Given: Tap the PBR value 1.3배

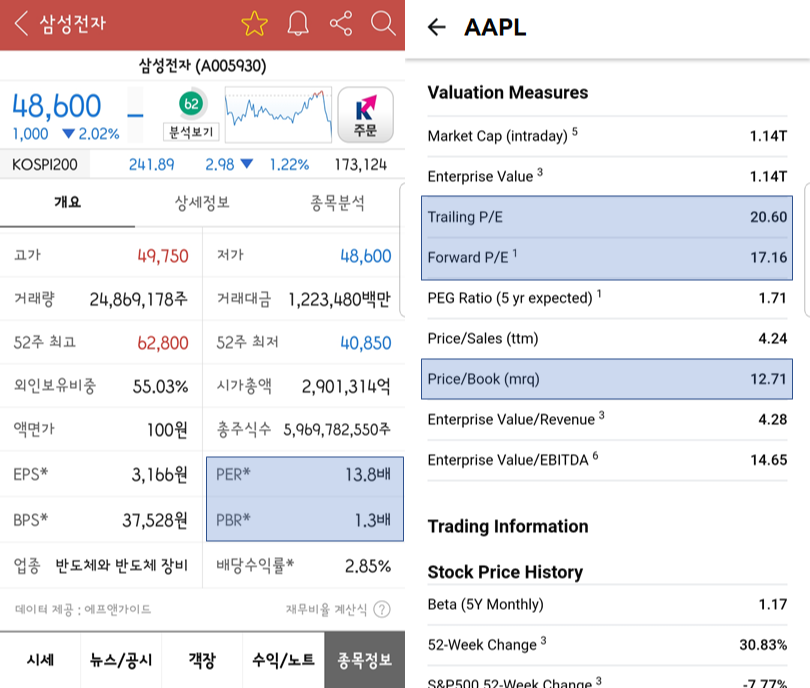Looking at the screenshot, I should pyautogui.click(x=372, y=520).
